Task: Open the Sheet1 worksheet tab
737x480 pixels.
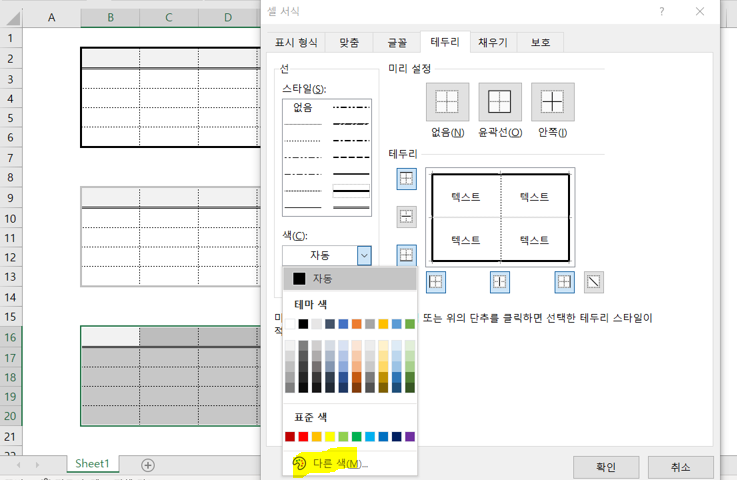Action: 92,464
